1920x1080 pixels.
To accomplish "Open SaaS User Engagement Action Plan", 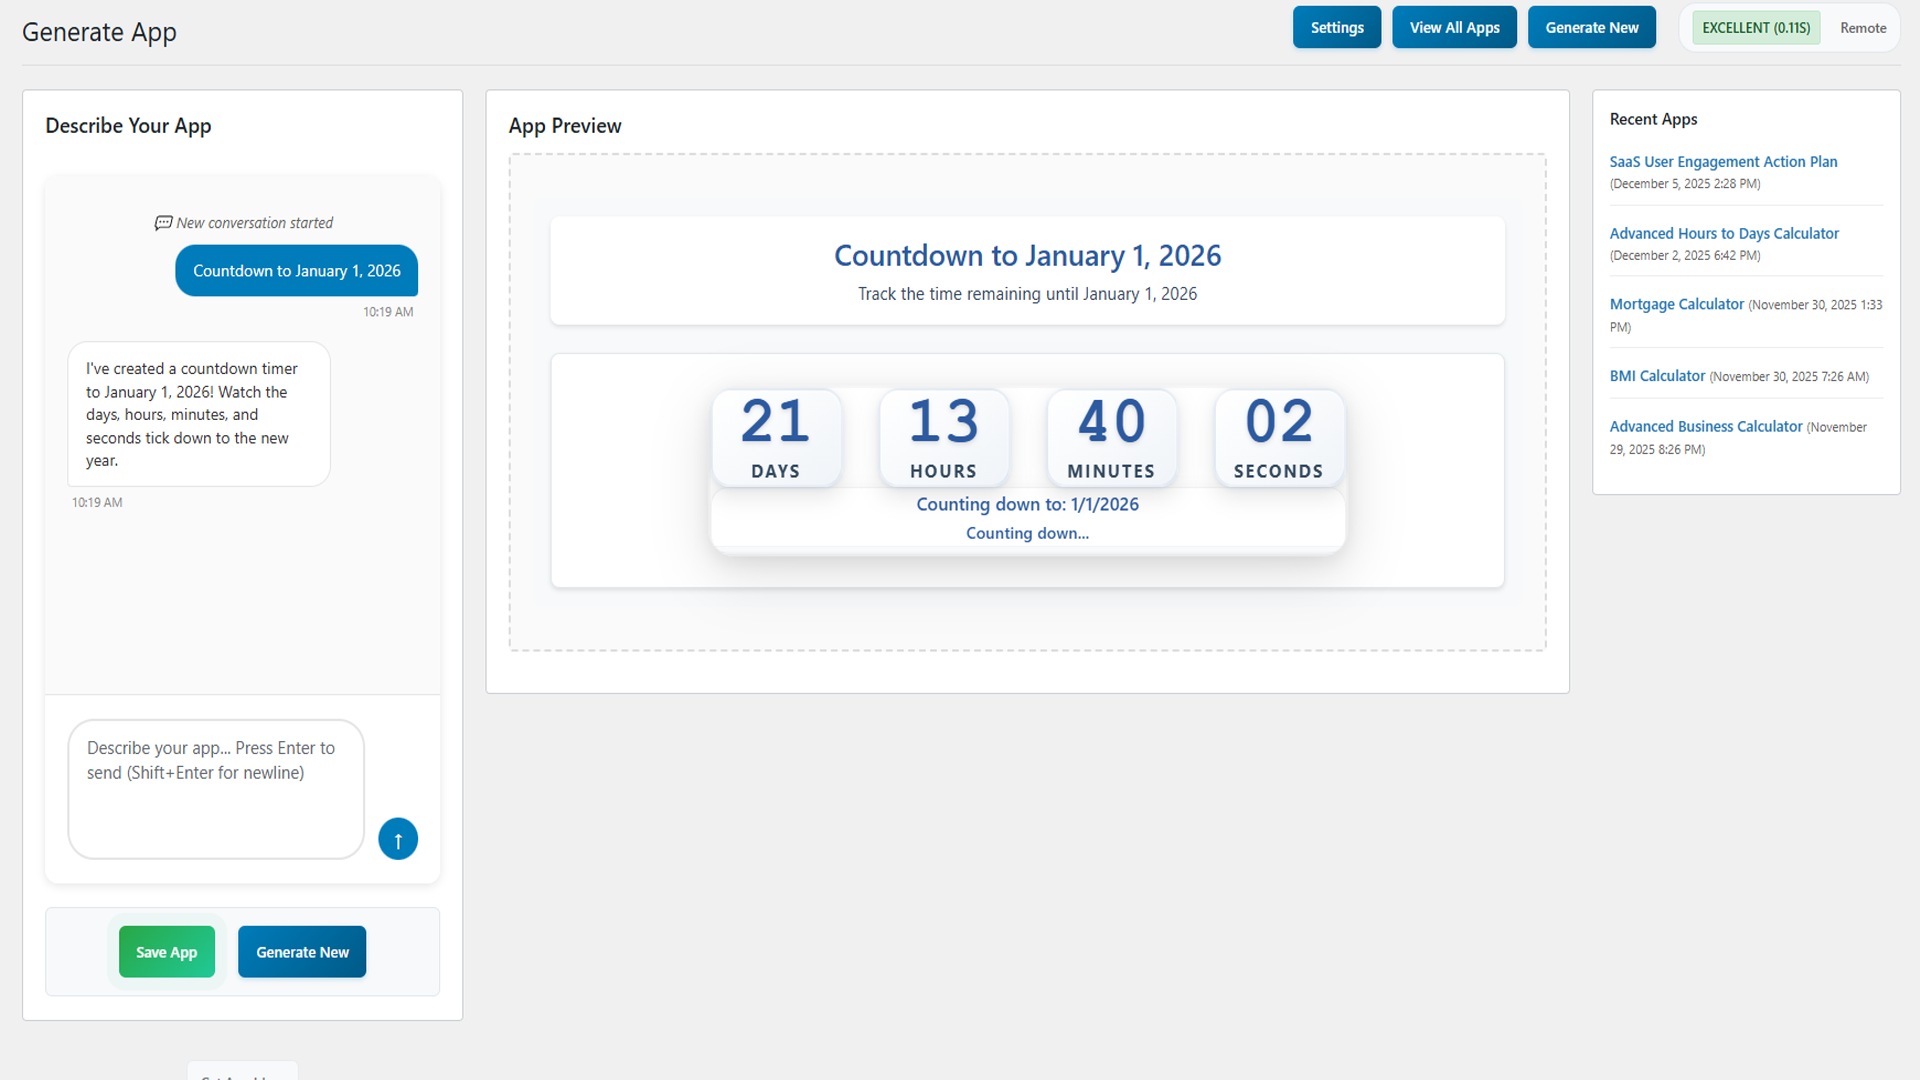I will pyautogui.click(x=1723, y=161).
